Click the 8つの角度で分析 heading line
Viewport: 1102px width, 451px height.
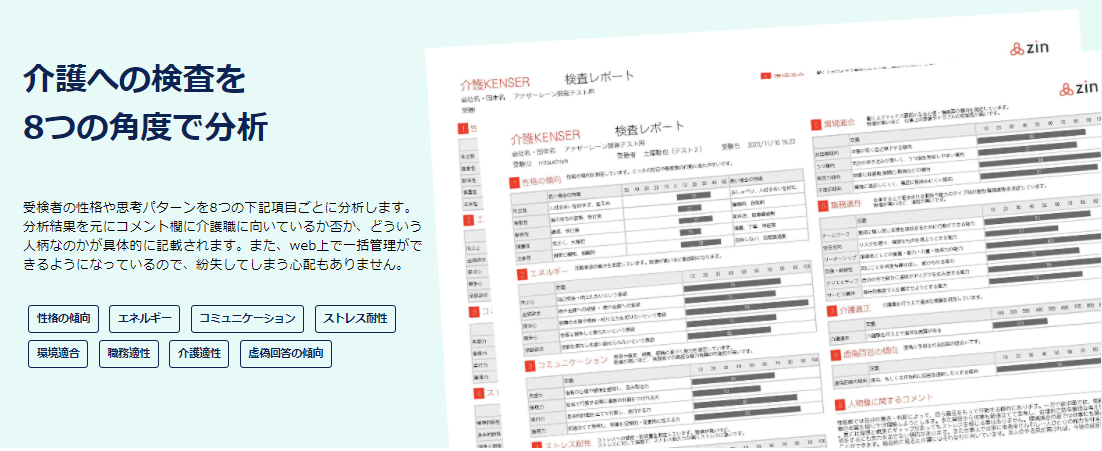[145, 128]
